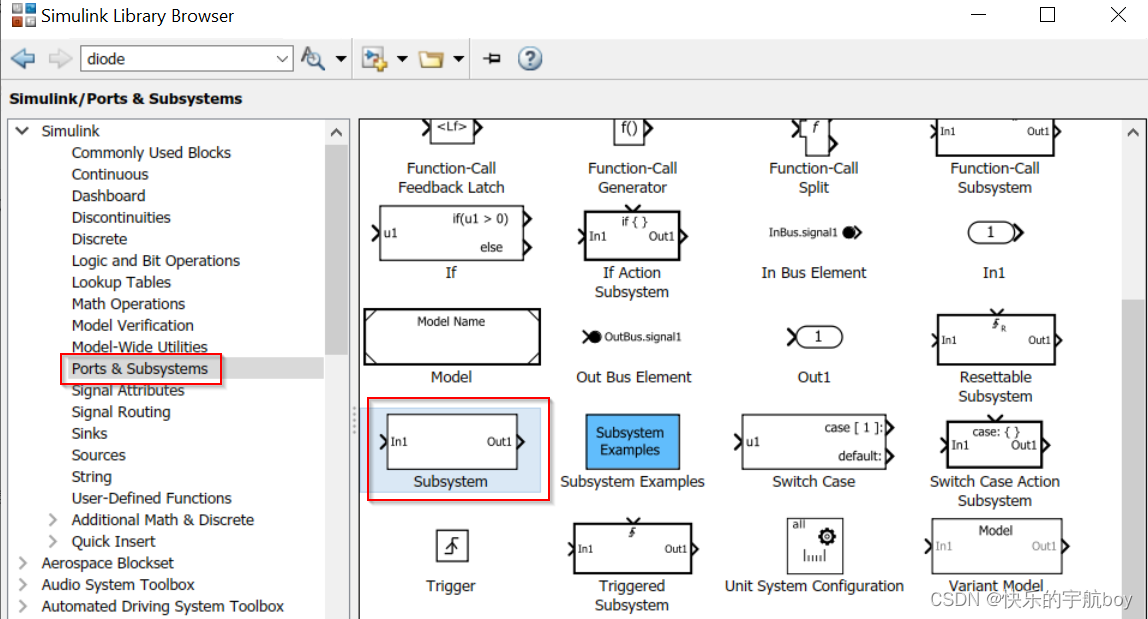The image size is (1148, 619).
Task: Select the Sinks library
Action: click(89, 434)
